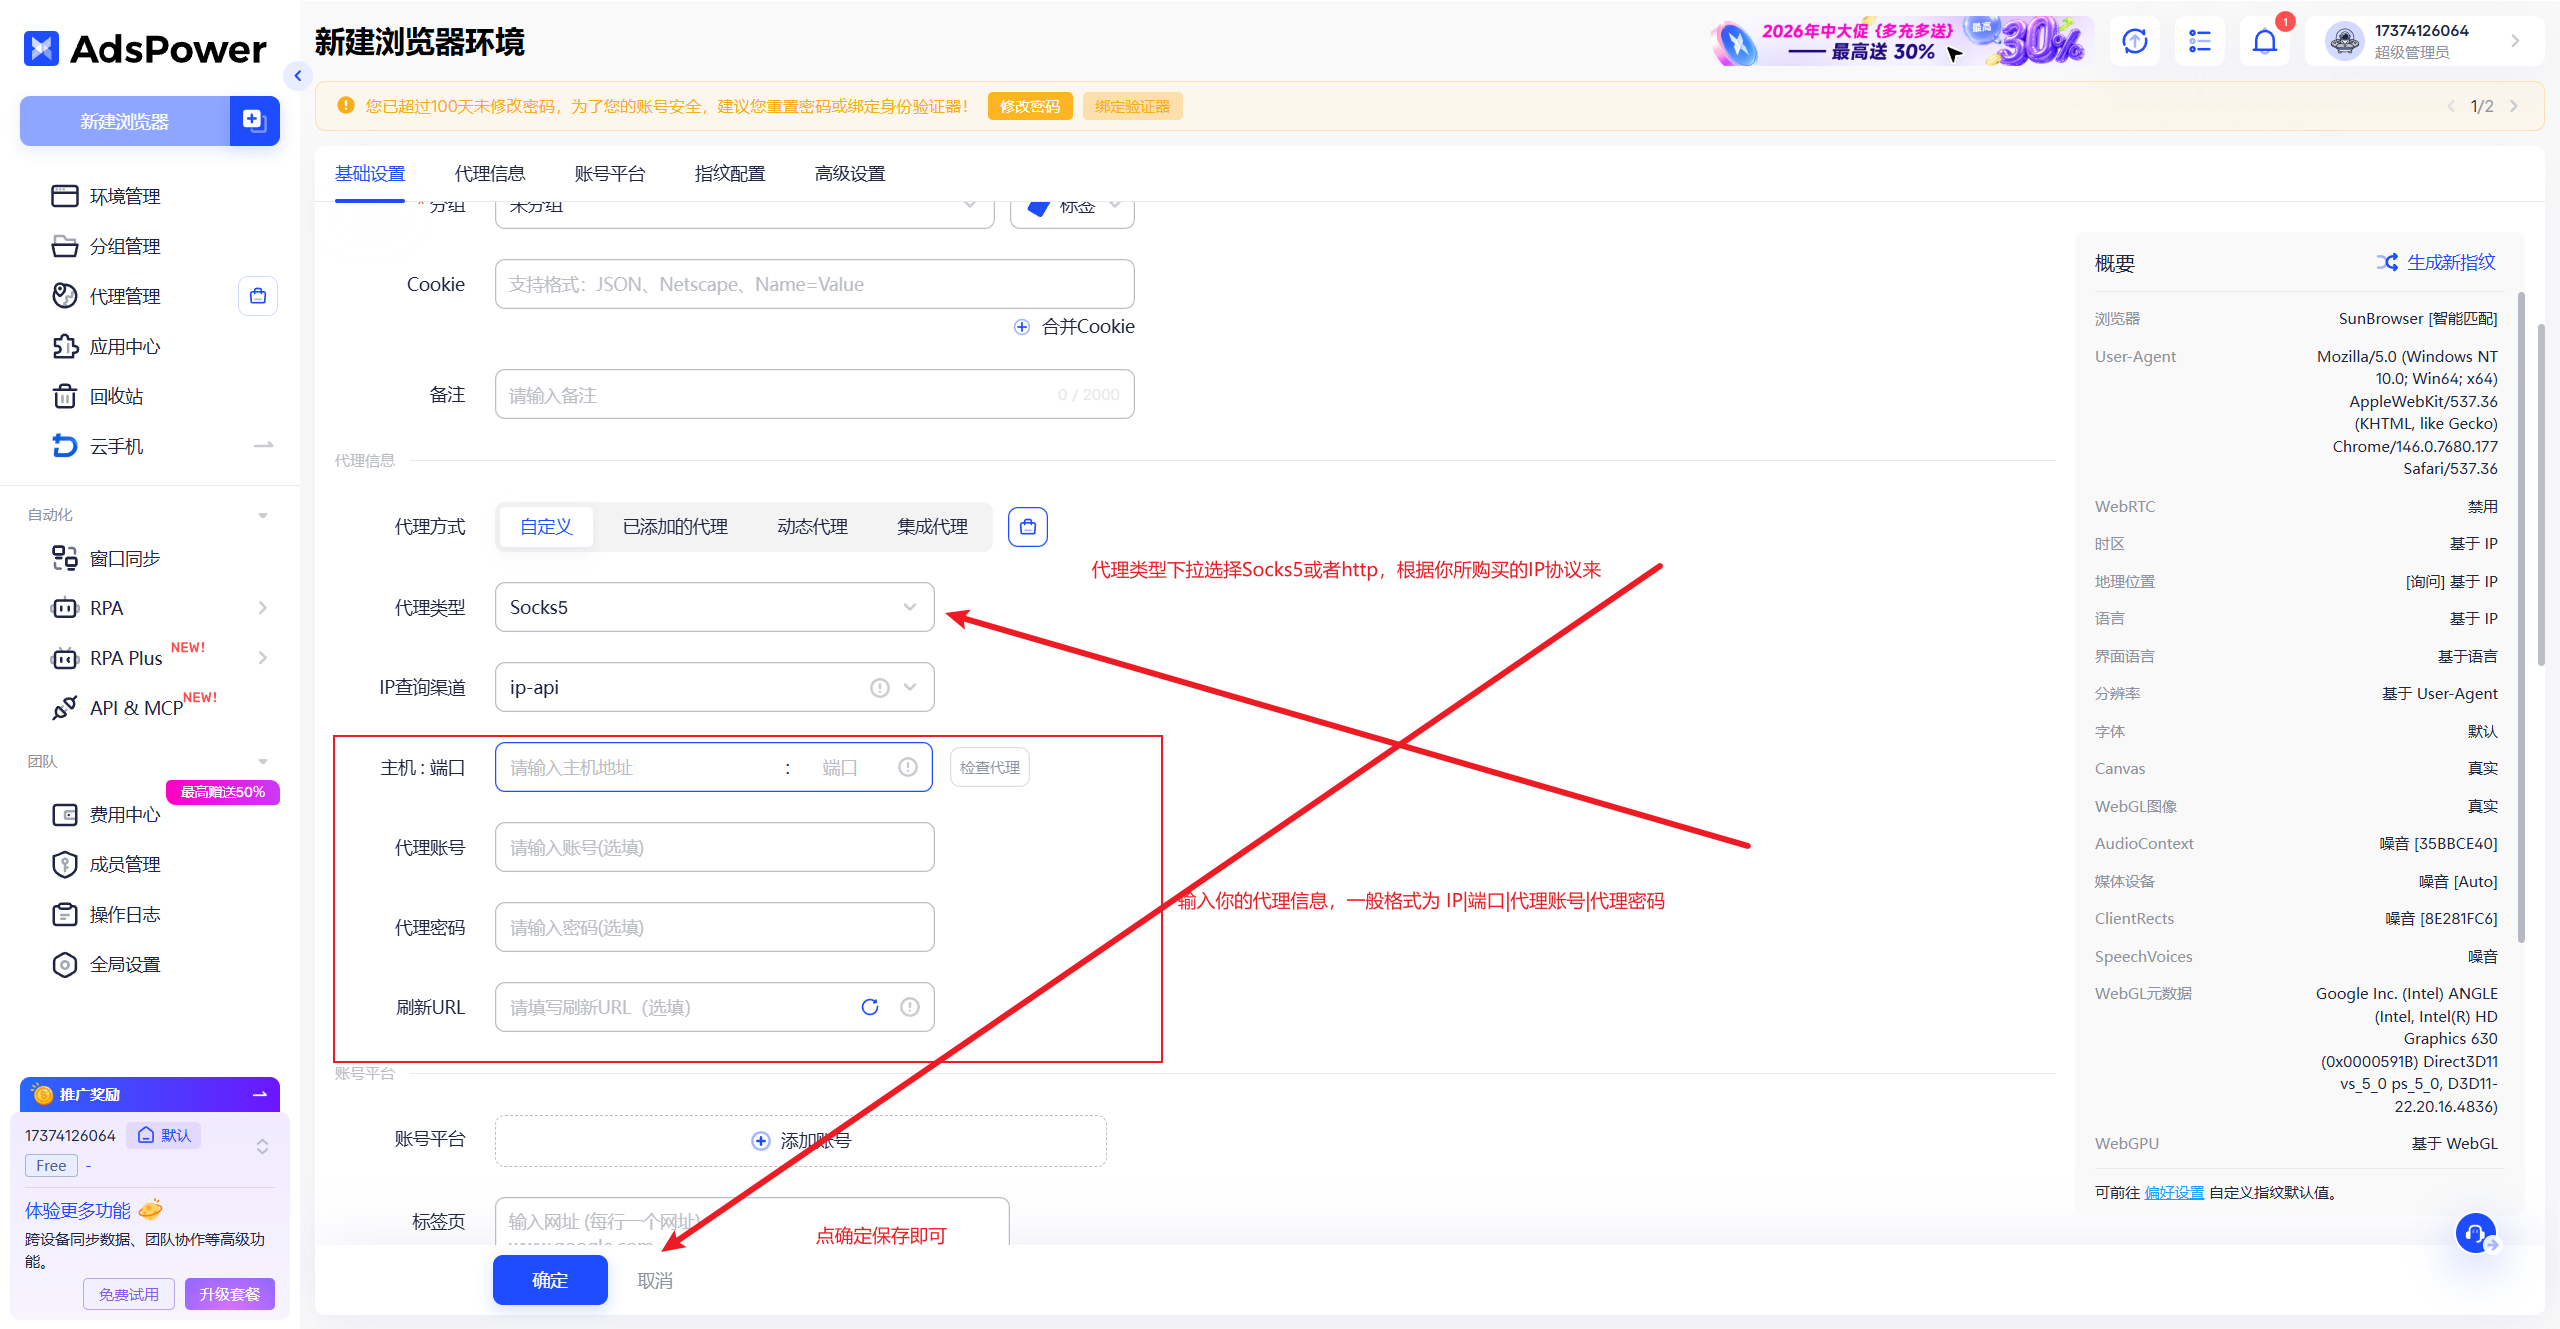The image size is (2560, 1329).
Task: Click into the Cookie input field
Action: (814, 284)
